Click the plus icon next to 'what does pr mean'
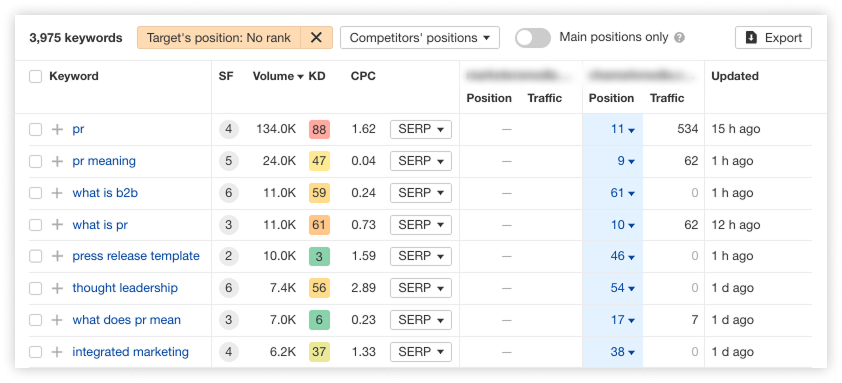 (57, 320)
